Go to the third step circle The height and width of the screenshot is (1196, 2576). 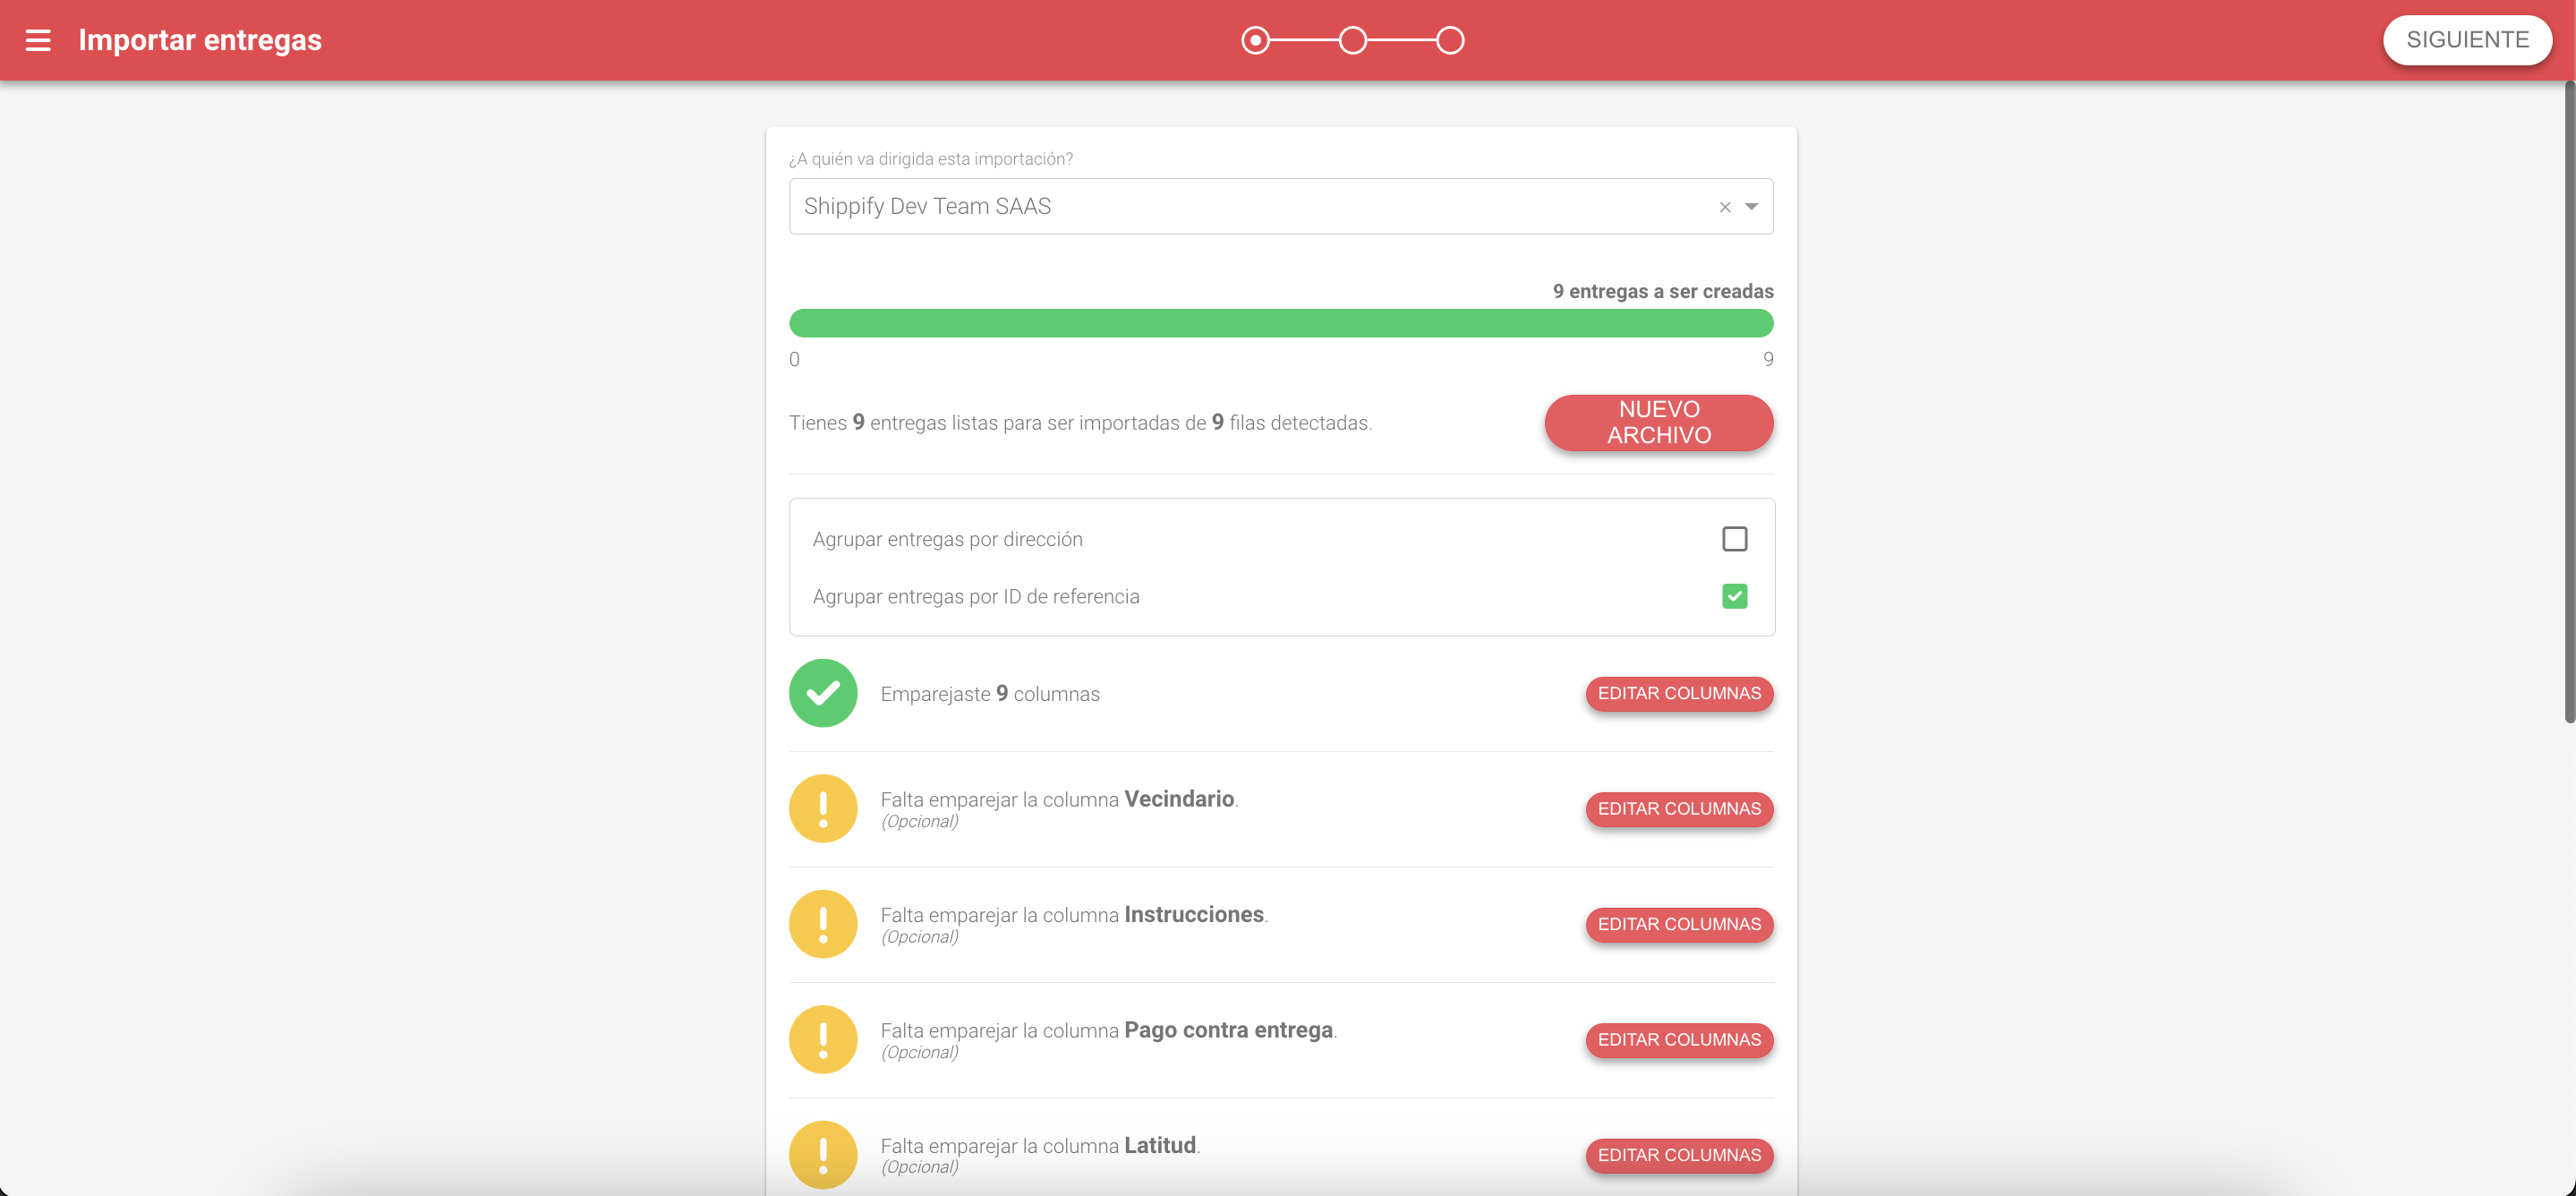[x=1450, y=40]
